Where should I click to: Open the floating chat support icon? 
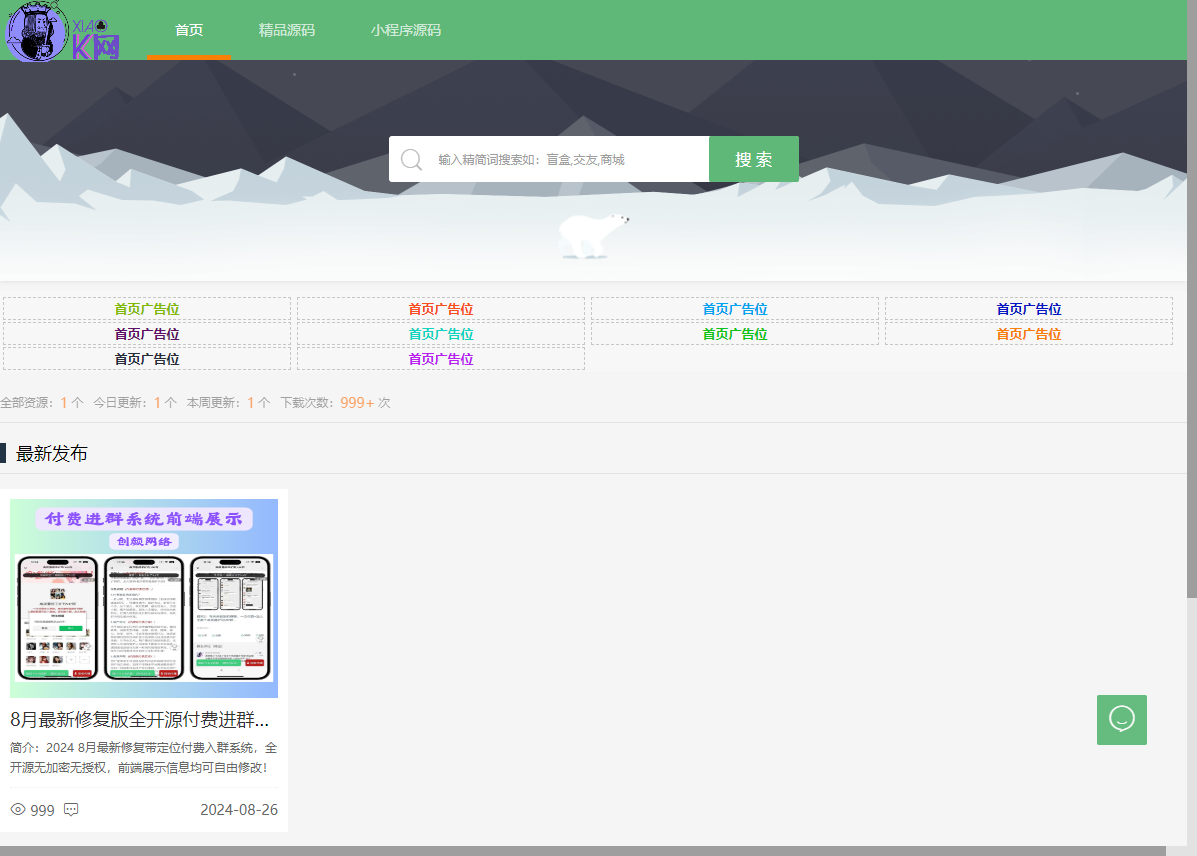1121,719
